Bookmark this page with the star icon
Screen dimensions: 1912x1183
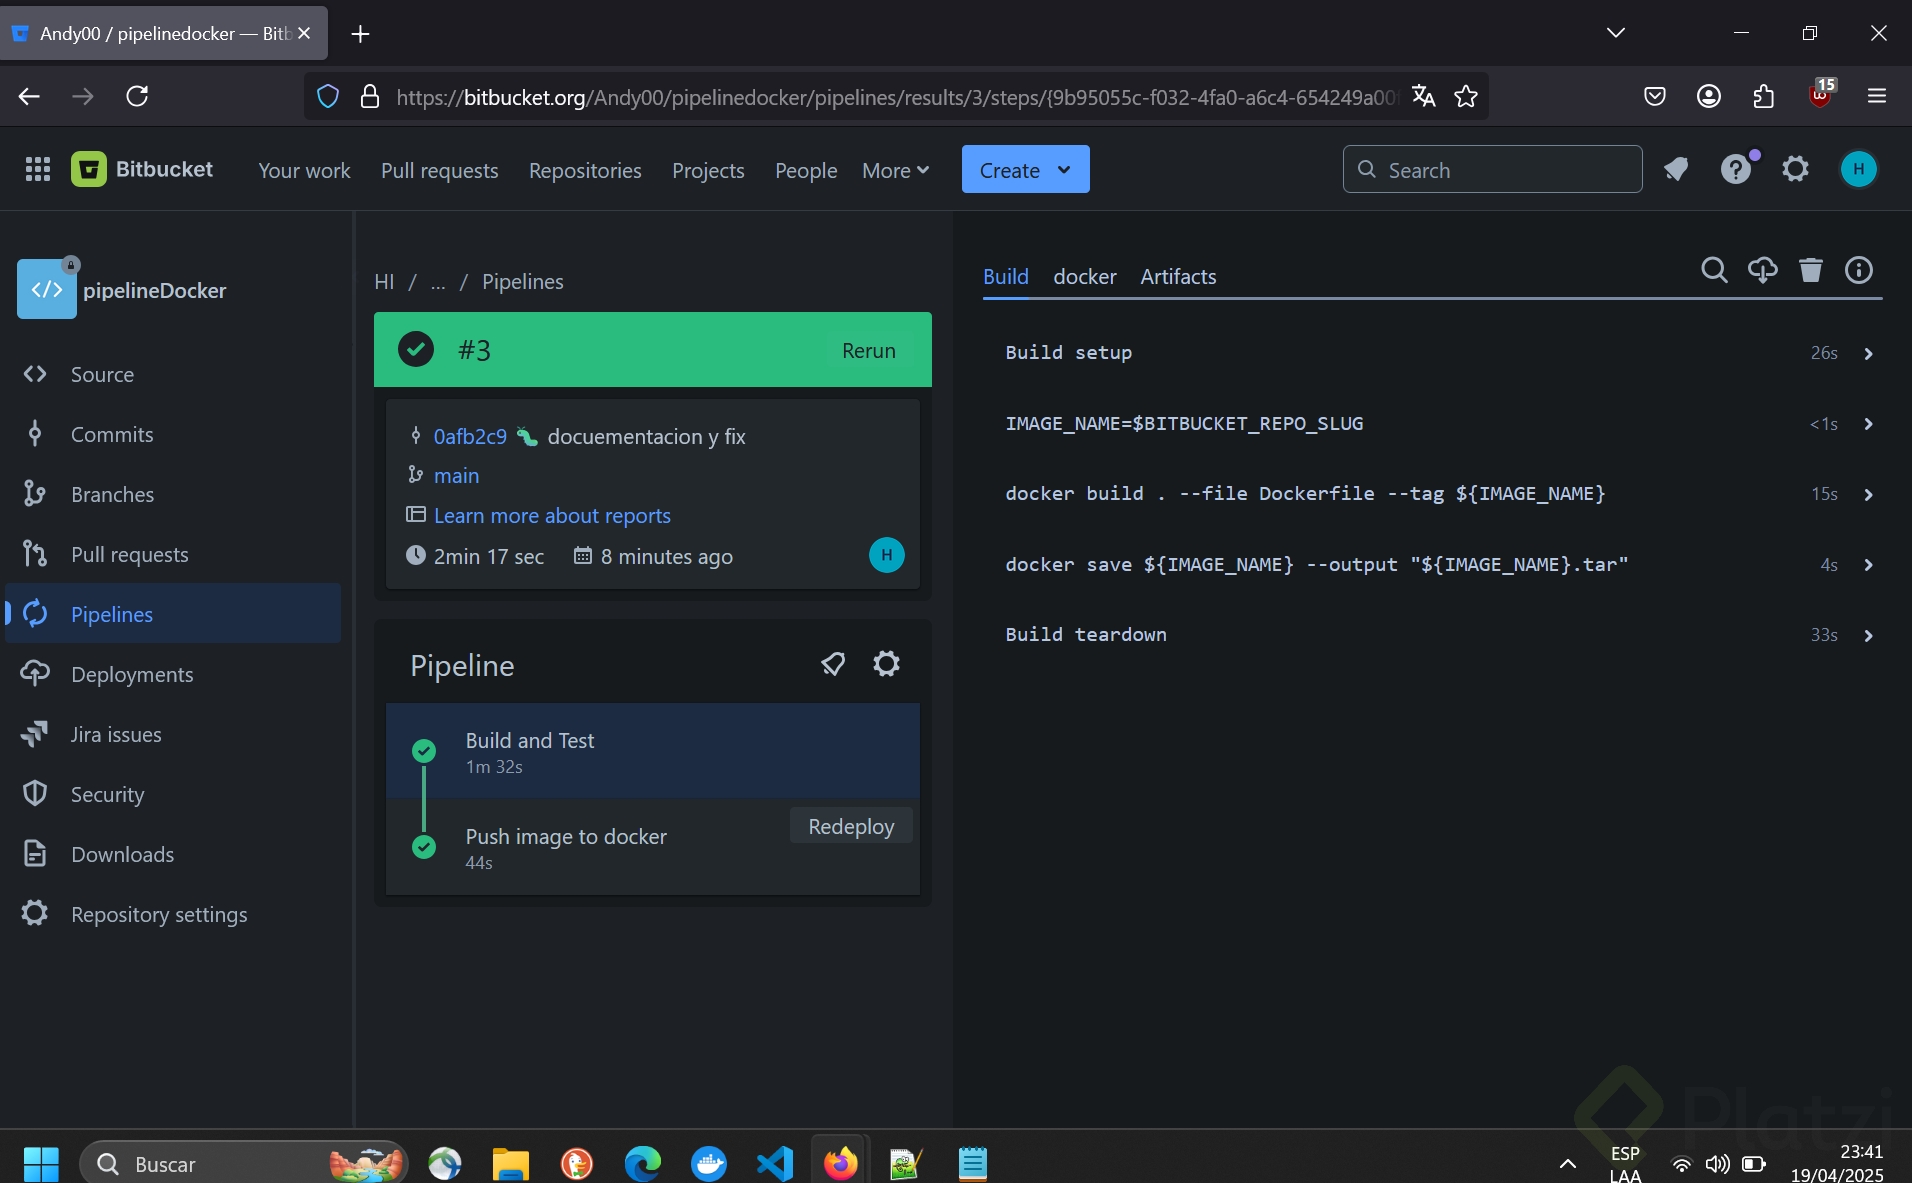pos(1466,96)
